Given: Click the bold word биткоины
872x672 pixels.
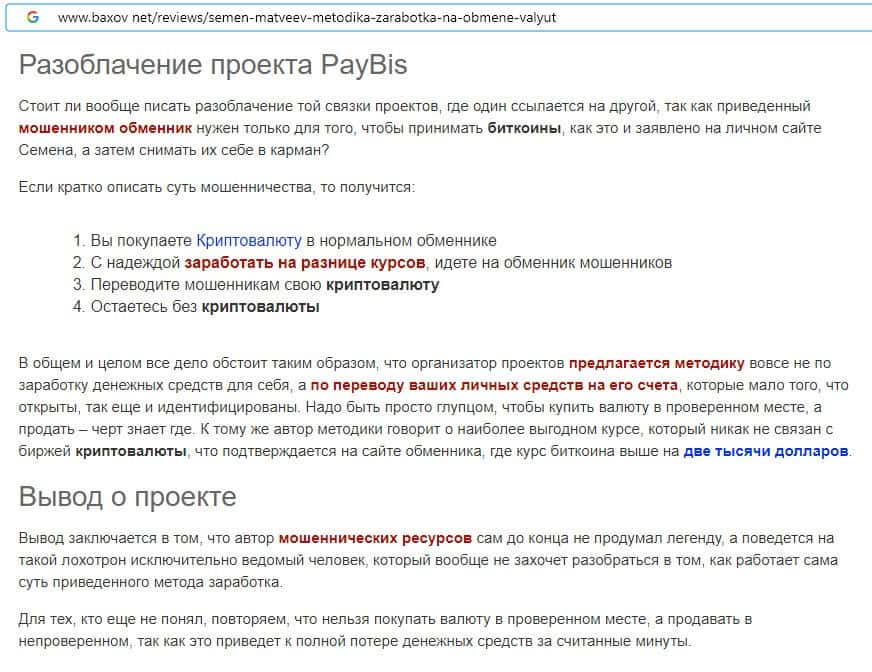Looking at the screenshot, I should pos(524,129).
